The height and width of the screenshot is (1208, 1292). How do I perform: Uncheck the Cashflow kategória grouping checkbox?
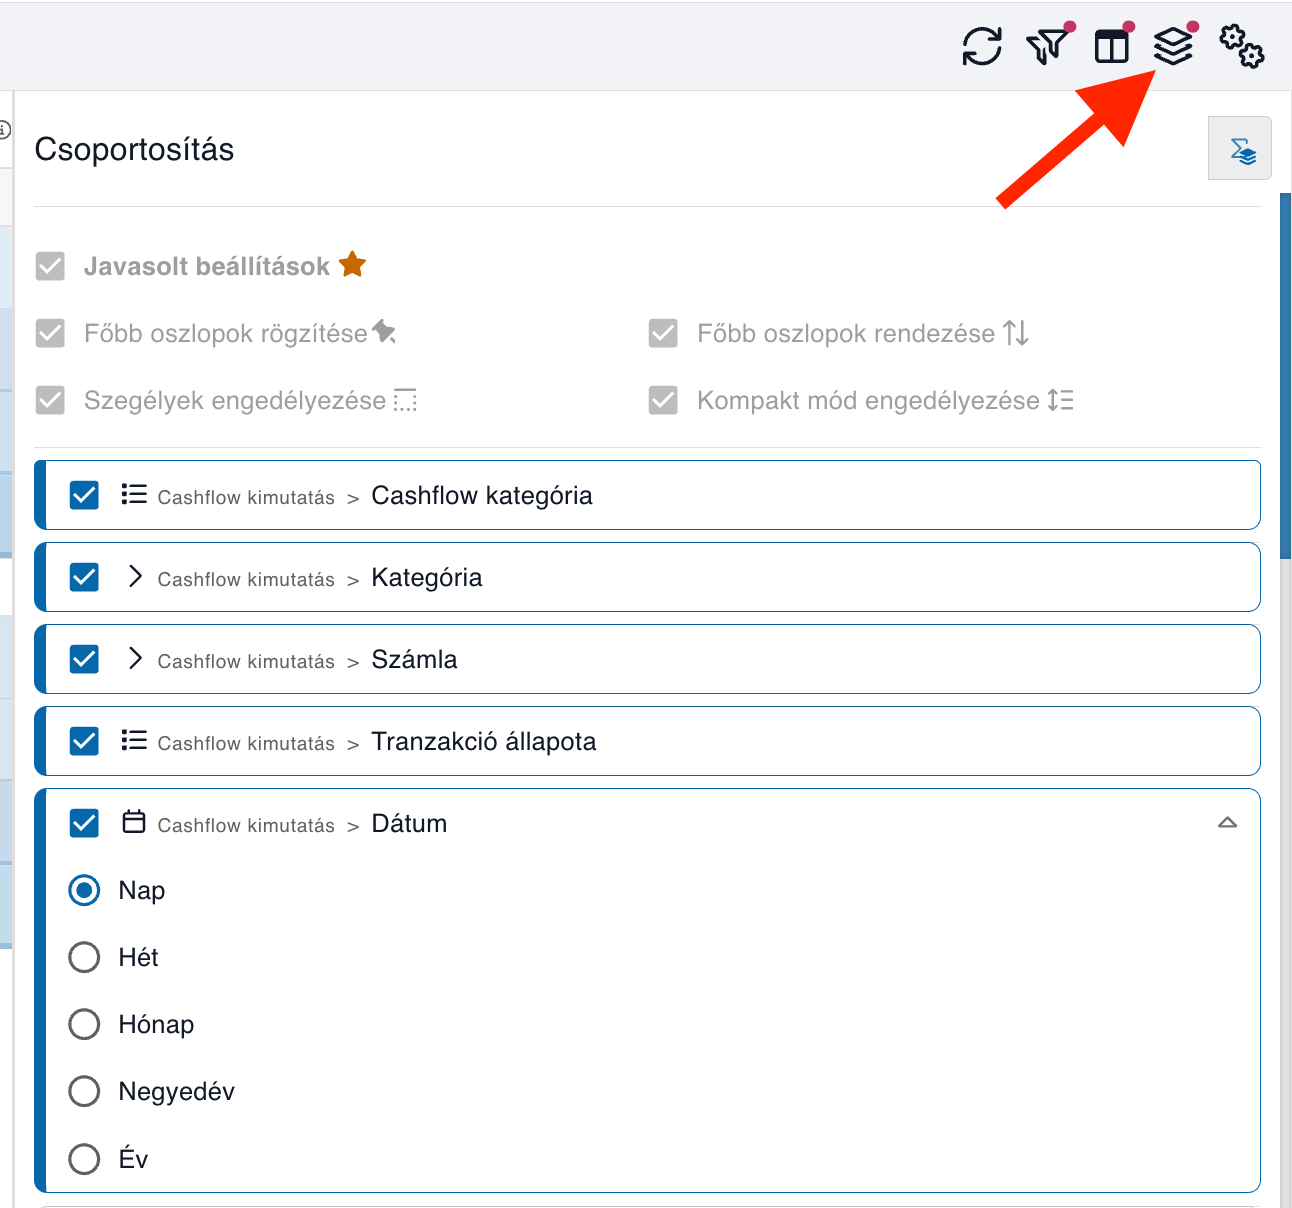click(x=84, y=495)
